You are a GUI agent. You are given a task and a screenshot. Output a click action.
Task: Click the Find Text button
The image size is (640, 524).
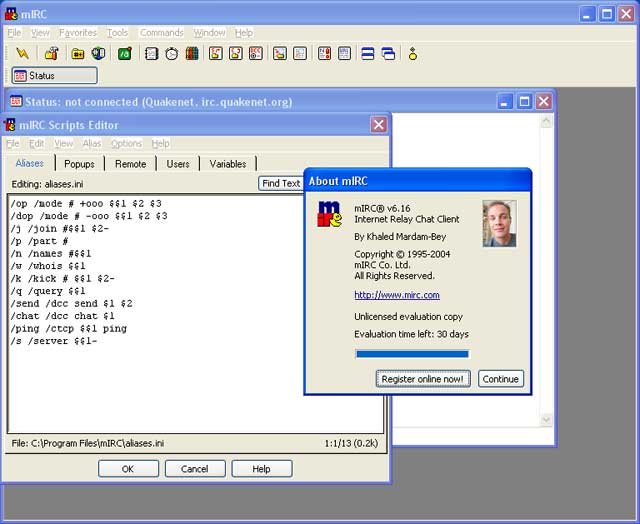point(281,184)
